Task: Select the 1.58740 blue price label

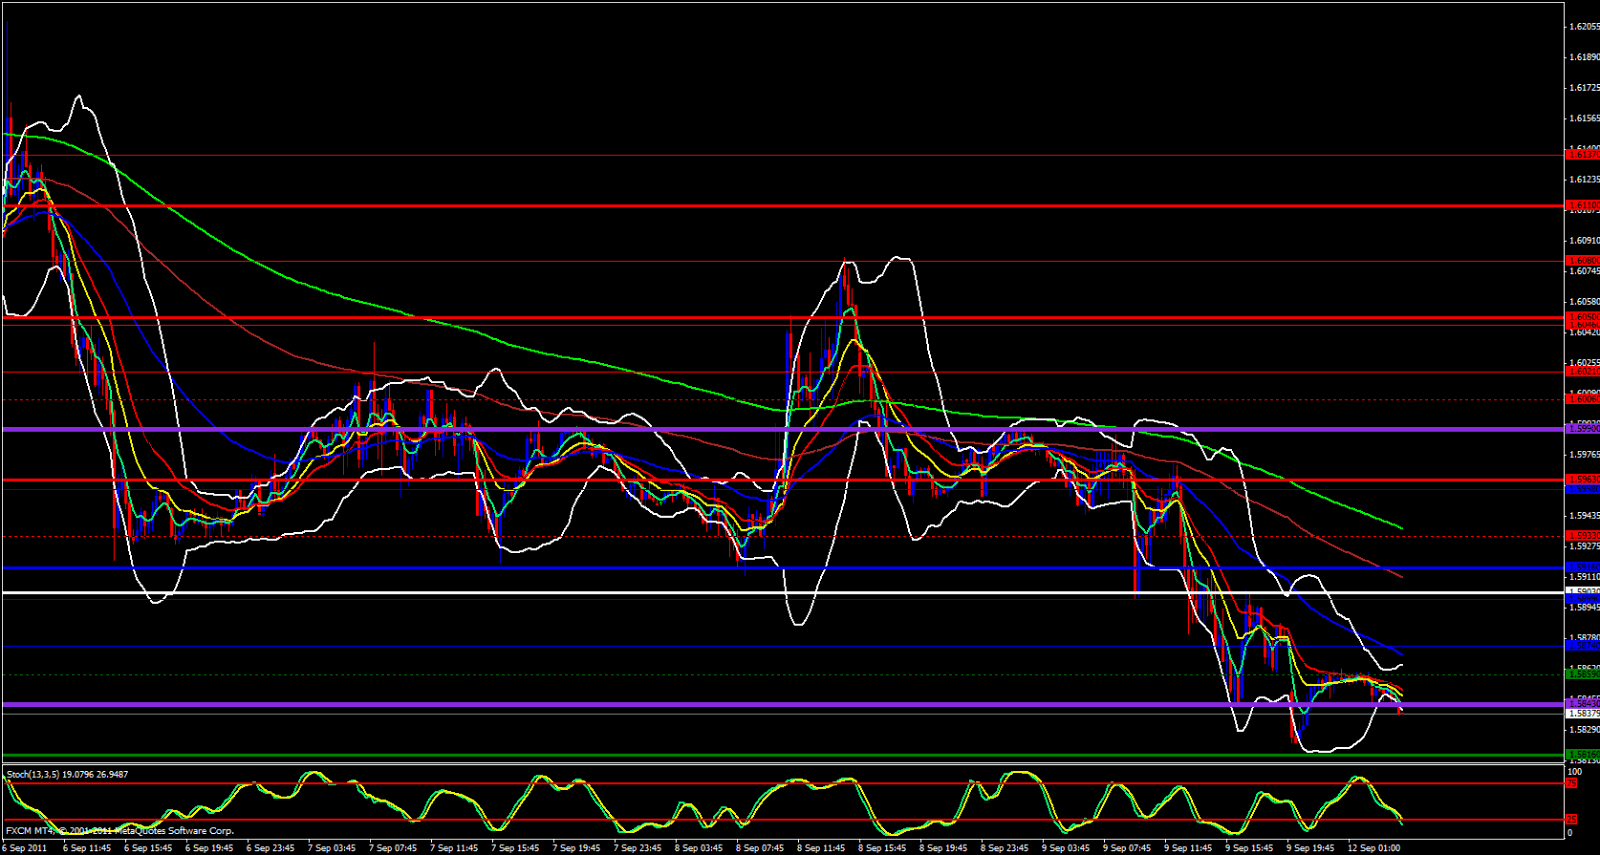Action: tap(1582, 646)
